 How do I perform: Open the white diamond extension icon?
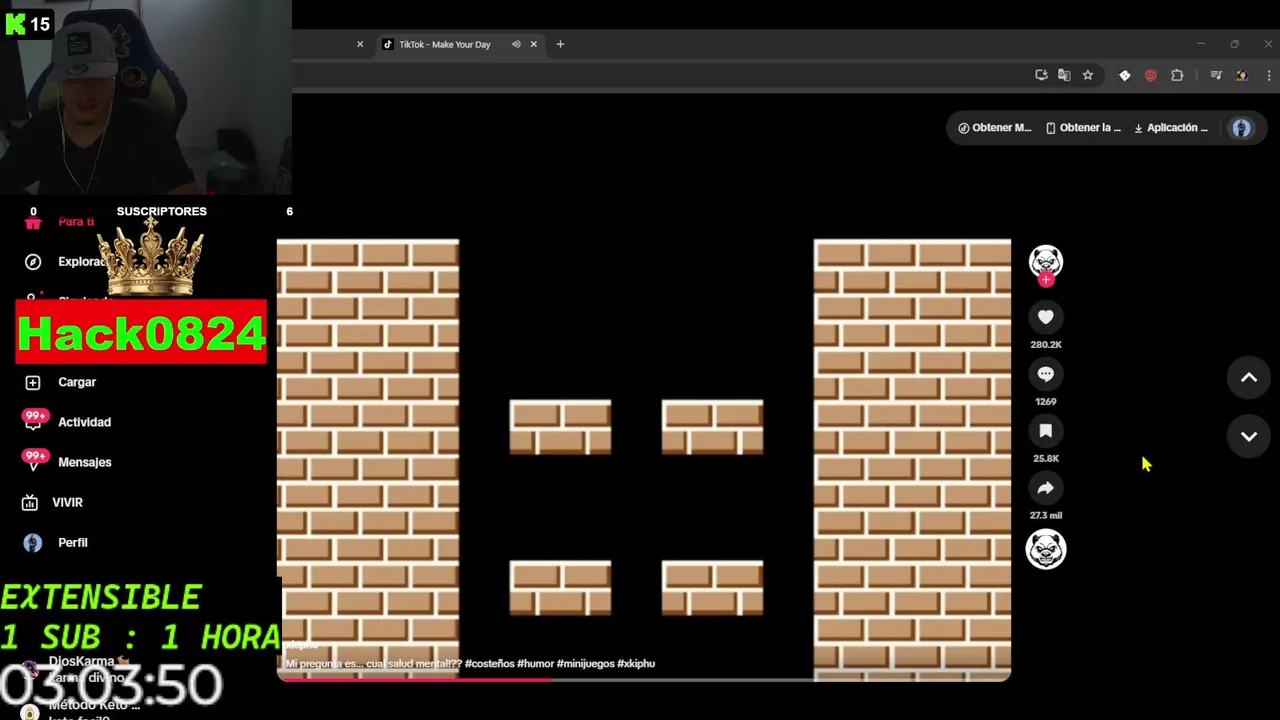[x=1125, y=75]
